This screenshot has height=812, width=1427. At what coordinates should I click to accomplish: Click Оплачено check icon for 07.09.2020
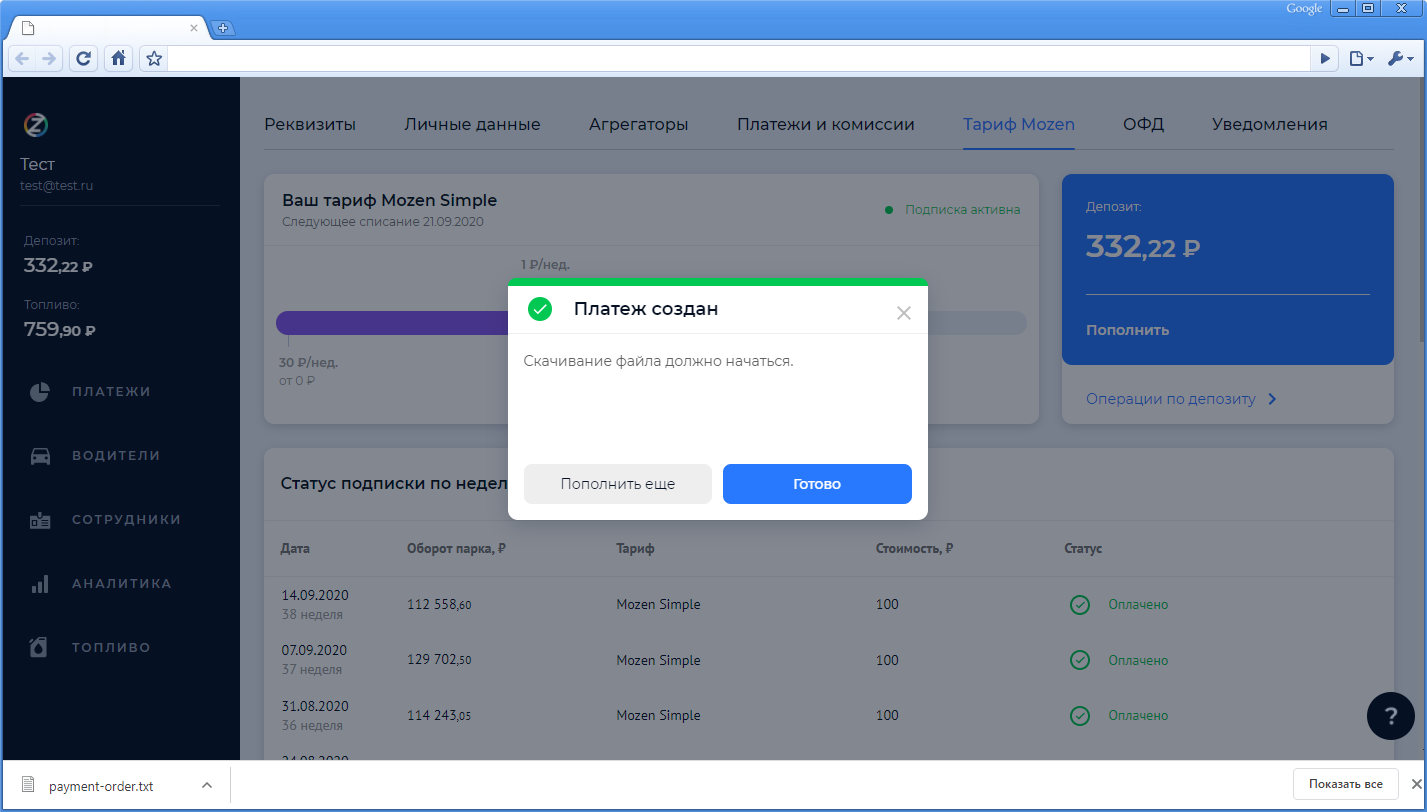click(1080, 660)
